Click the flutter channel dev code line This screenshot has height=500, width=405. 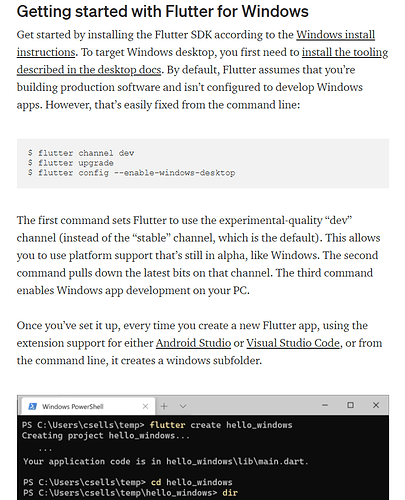81,153
